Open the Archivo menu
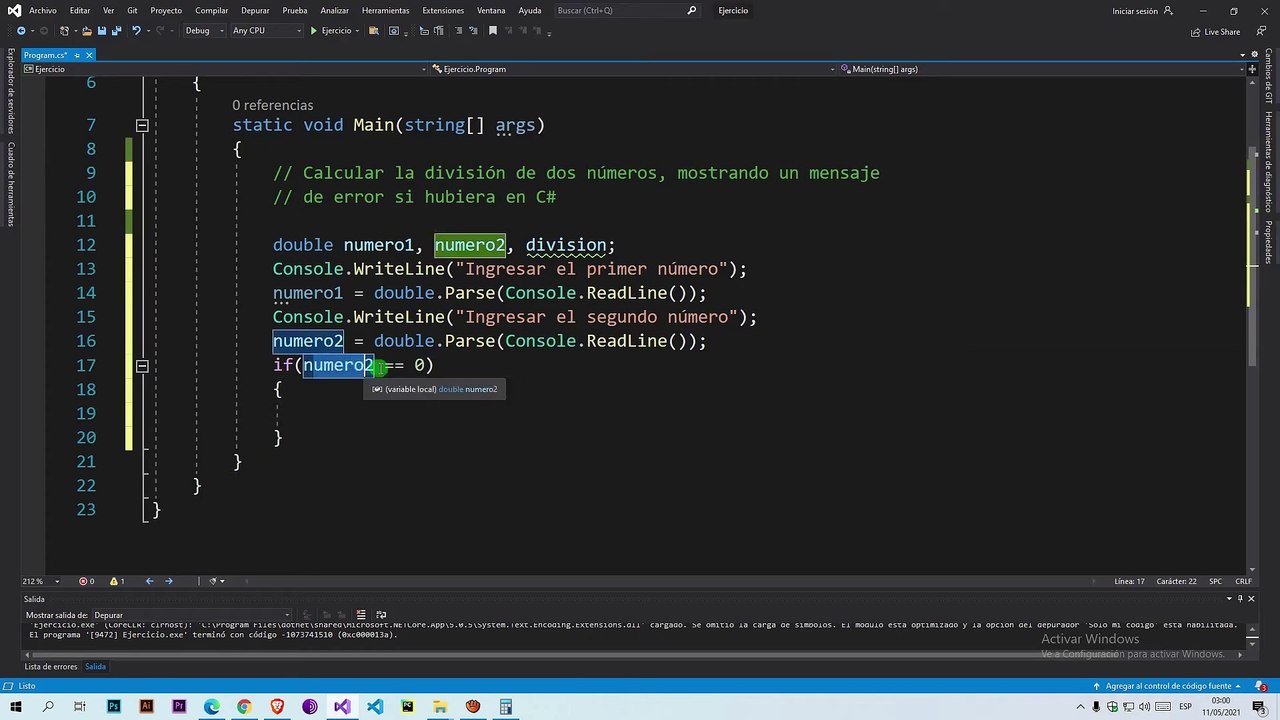1280x720 pixels. tap(43, 10)
